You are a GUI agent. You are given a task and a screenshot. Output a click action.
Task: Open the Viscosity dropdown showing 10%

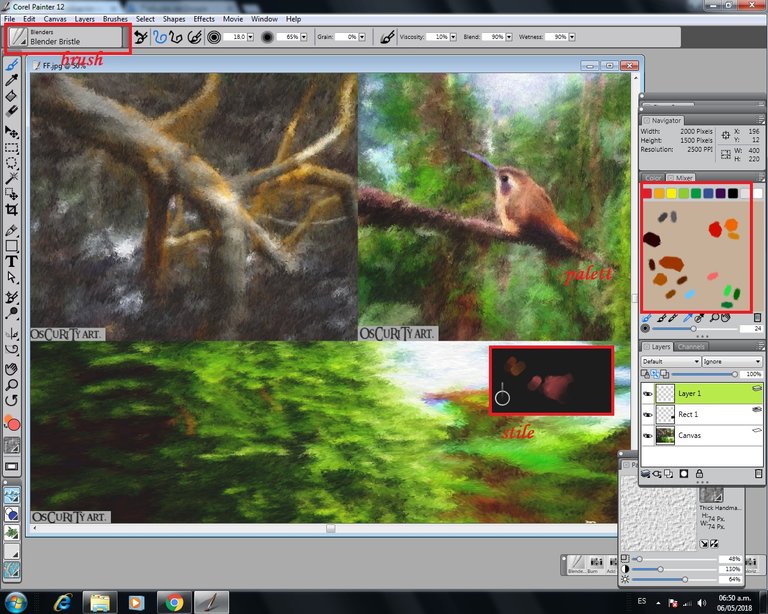point(453,37)
